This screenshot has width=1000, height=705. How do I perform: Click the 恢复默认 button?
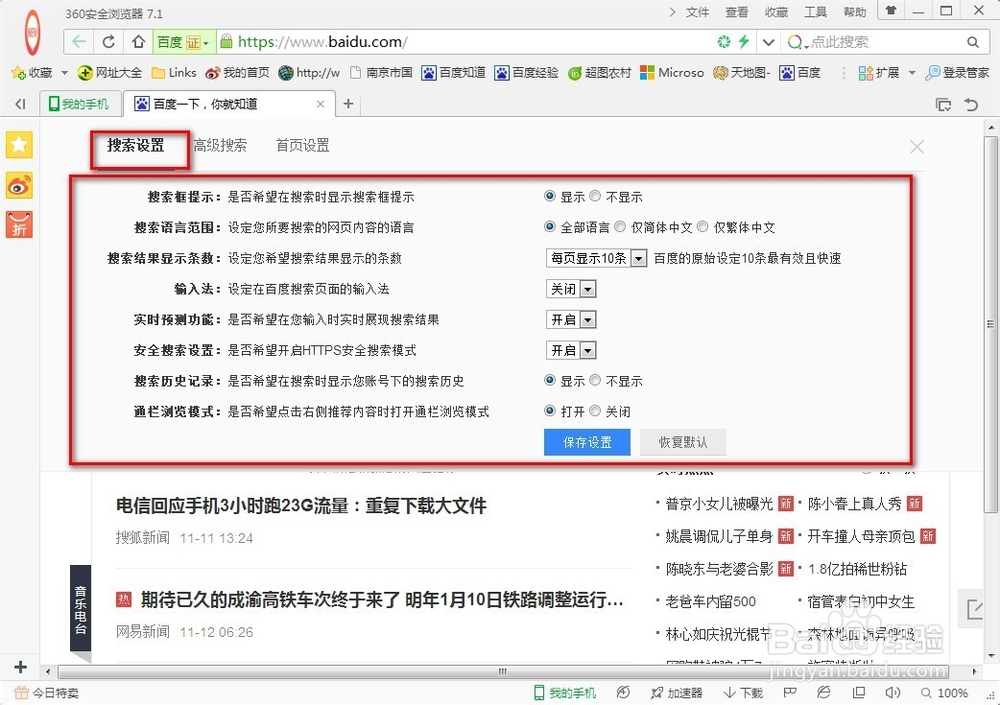683,442
